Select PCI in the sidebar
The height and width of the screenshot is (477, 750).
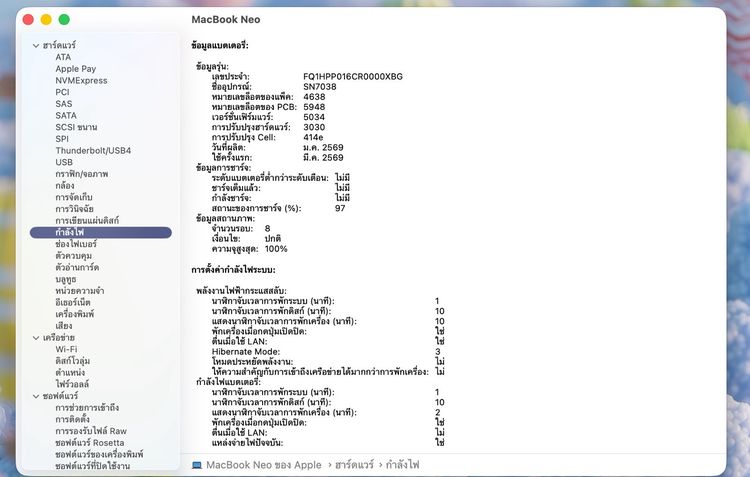coord(62,92)
